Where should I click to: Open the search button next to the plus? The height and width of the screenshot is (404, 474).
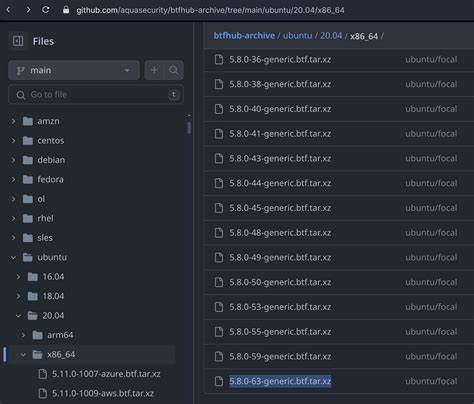pyautogui.click(x=174, y=70)
